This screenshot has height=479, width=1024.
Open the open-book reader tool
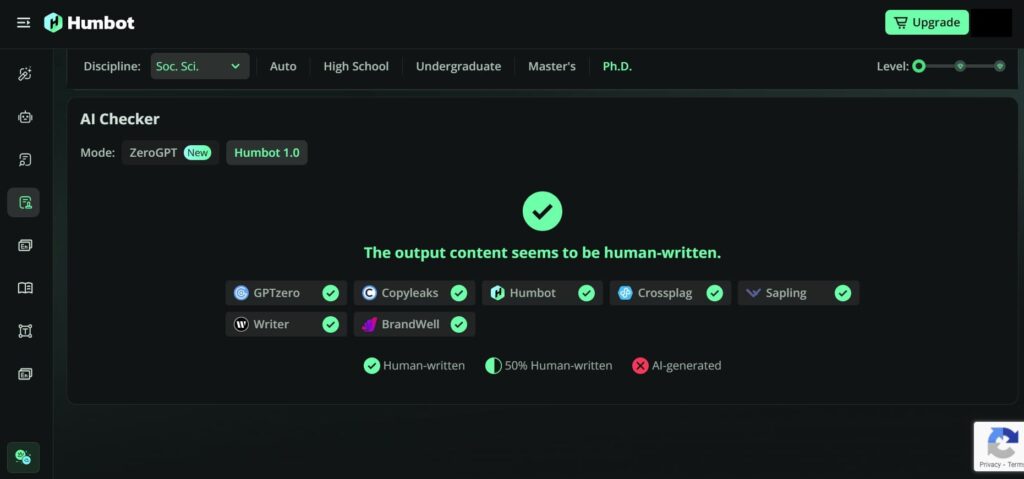[25, 288]
